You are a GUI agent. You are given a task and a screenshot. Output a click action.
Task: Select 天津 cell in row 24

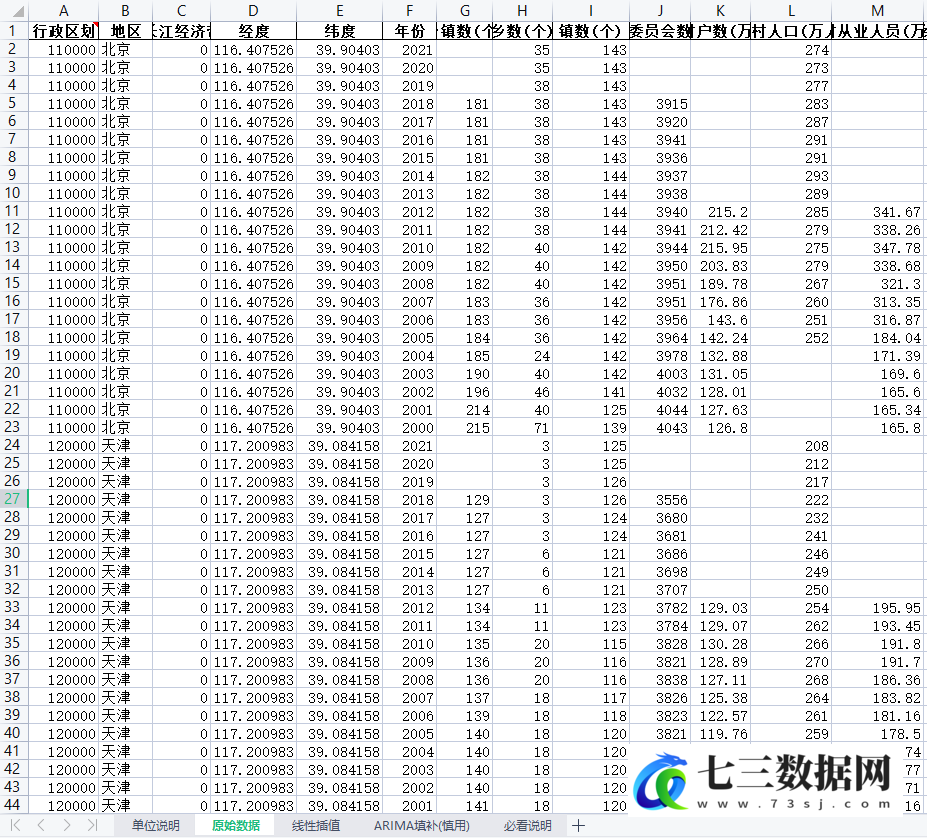tap(125, 446)
